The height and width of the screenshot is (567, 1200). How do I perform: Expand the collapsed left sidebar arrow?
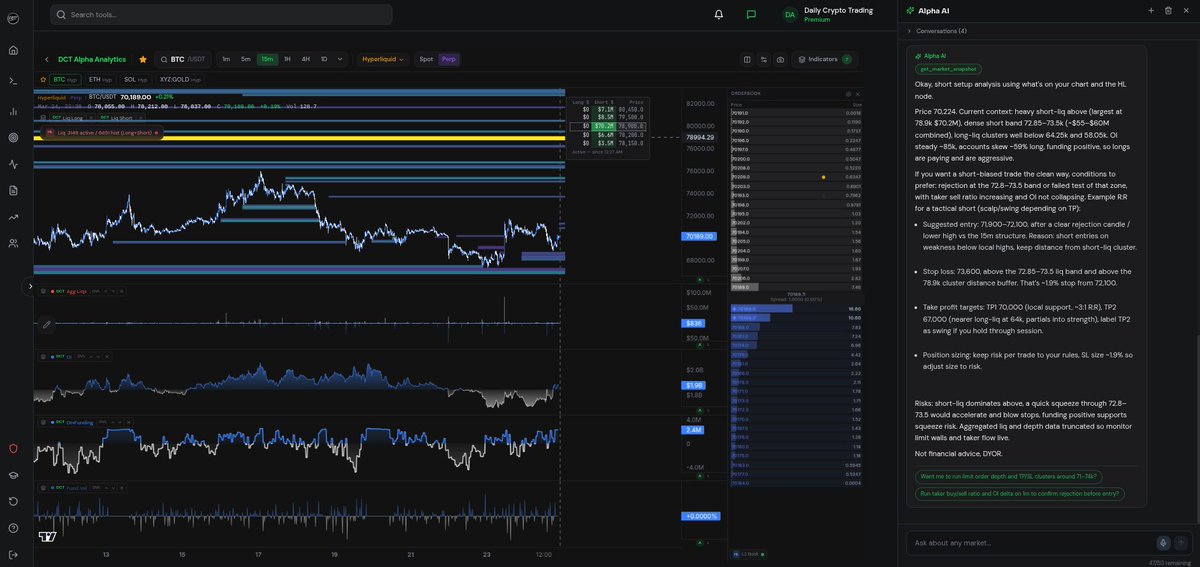29,287
